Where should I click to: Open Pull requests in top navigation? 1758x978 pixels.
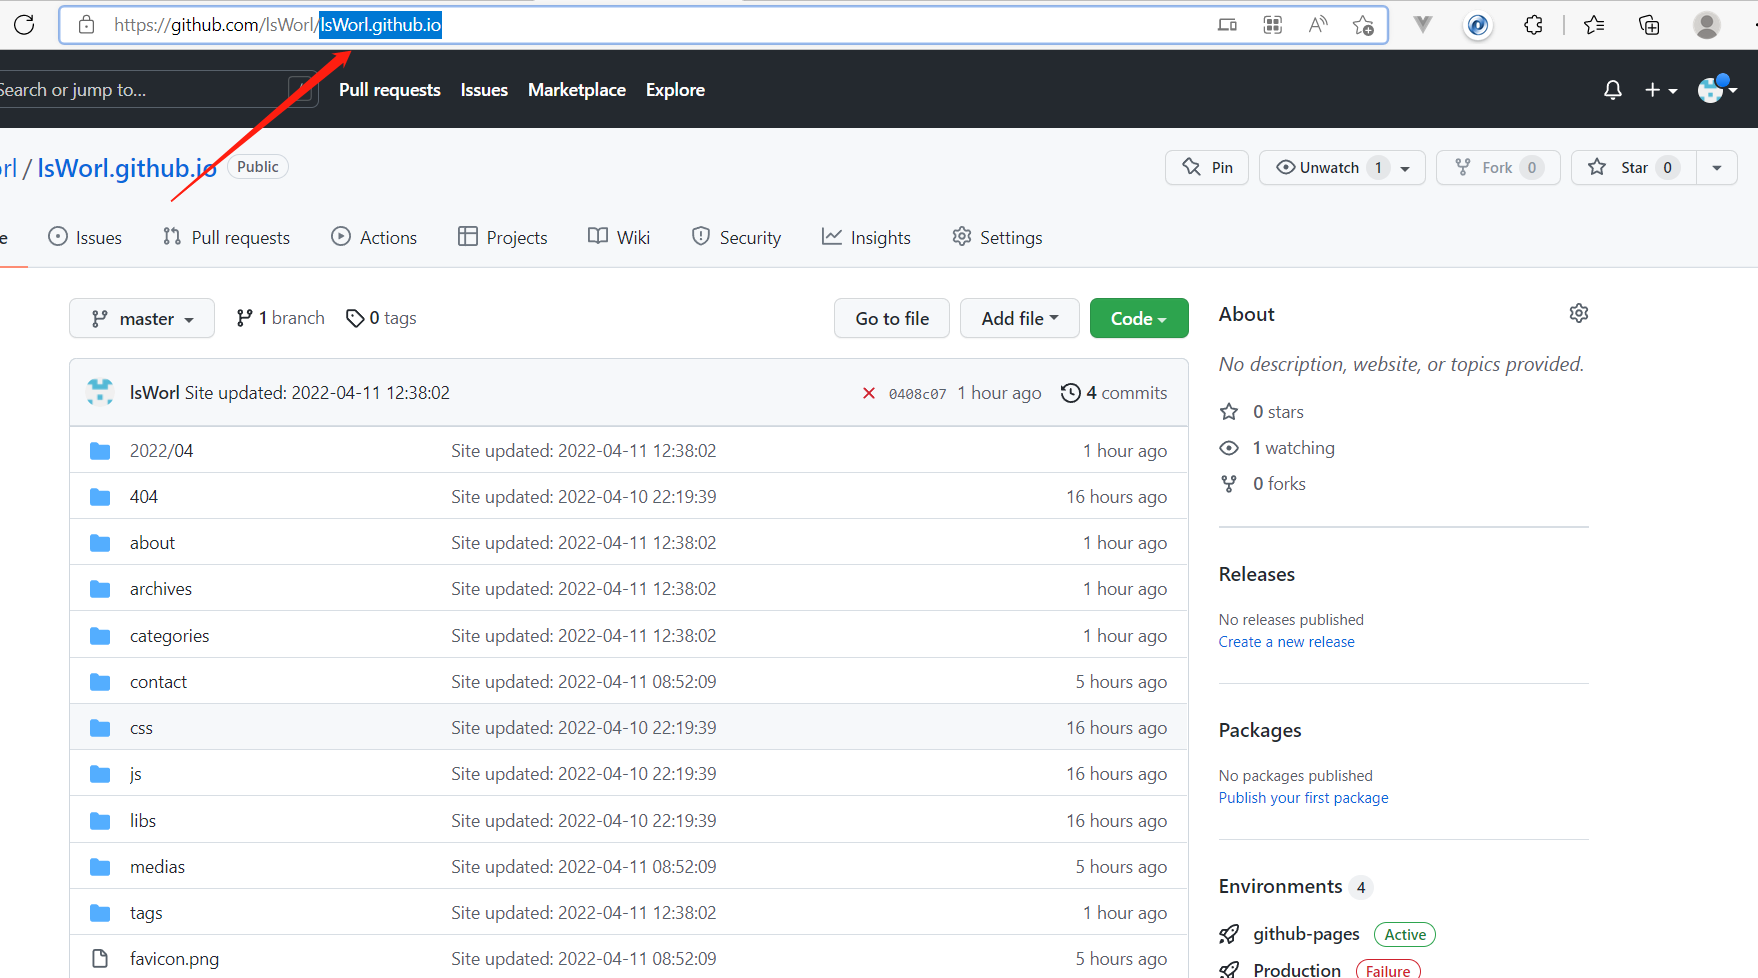click(390, 90)
